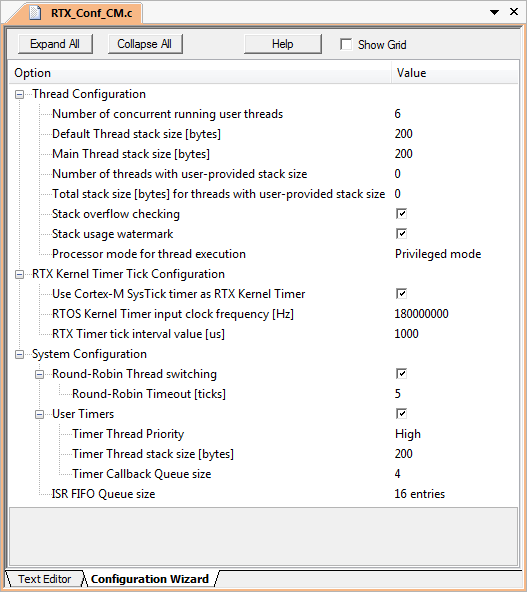Screen dimensions: 527x592
Task: Click the Value column header
Action: click(455, 72)
